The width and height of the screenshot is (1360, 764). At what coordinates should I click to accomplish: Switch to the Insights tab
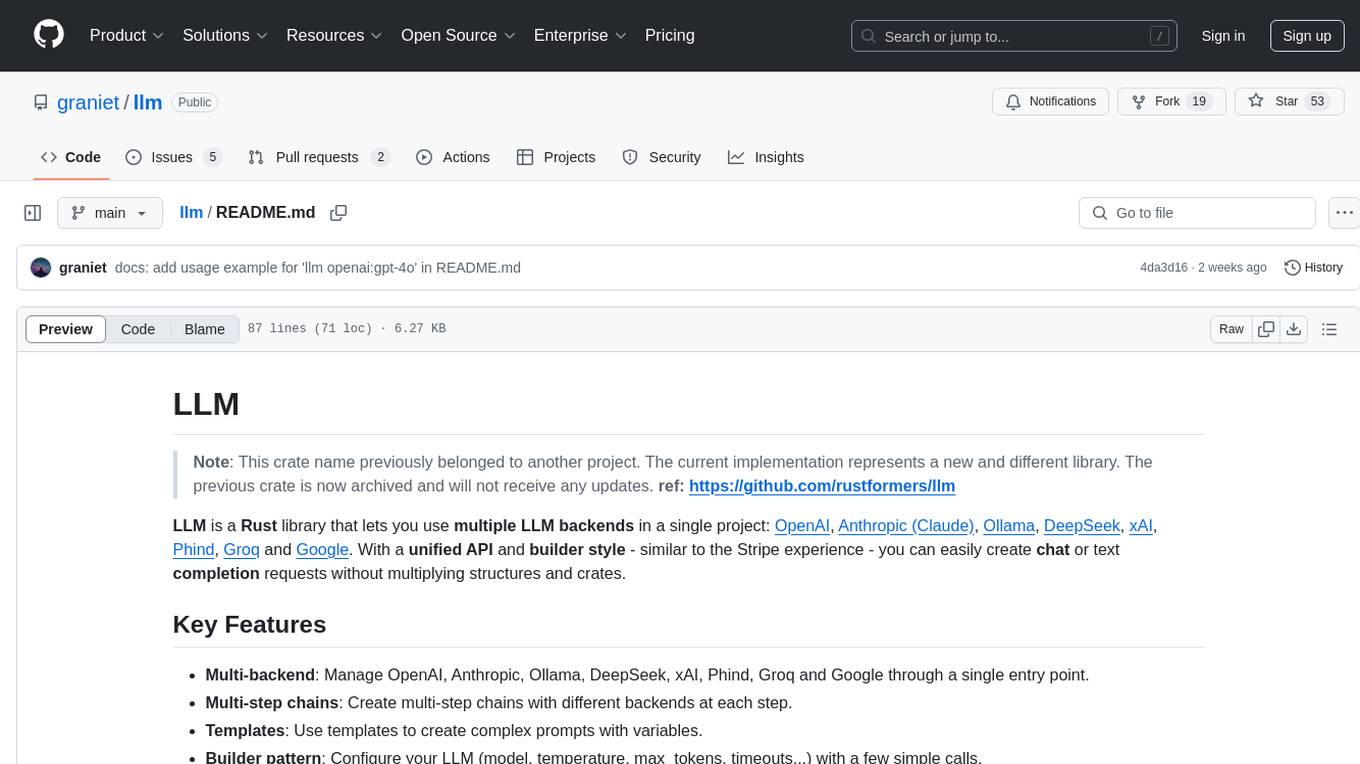(766, 157)
